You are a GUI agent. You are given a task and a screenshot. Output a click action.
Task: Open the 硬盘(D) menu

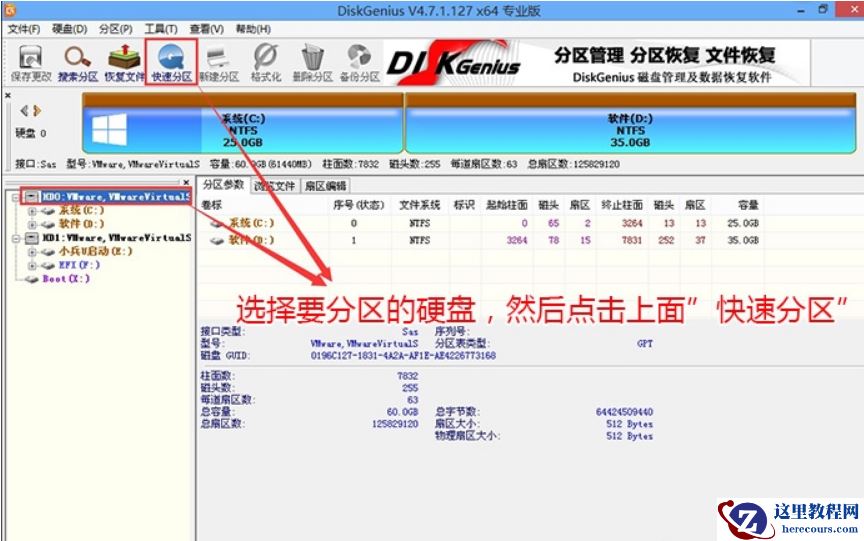pos(69,29)
